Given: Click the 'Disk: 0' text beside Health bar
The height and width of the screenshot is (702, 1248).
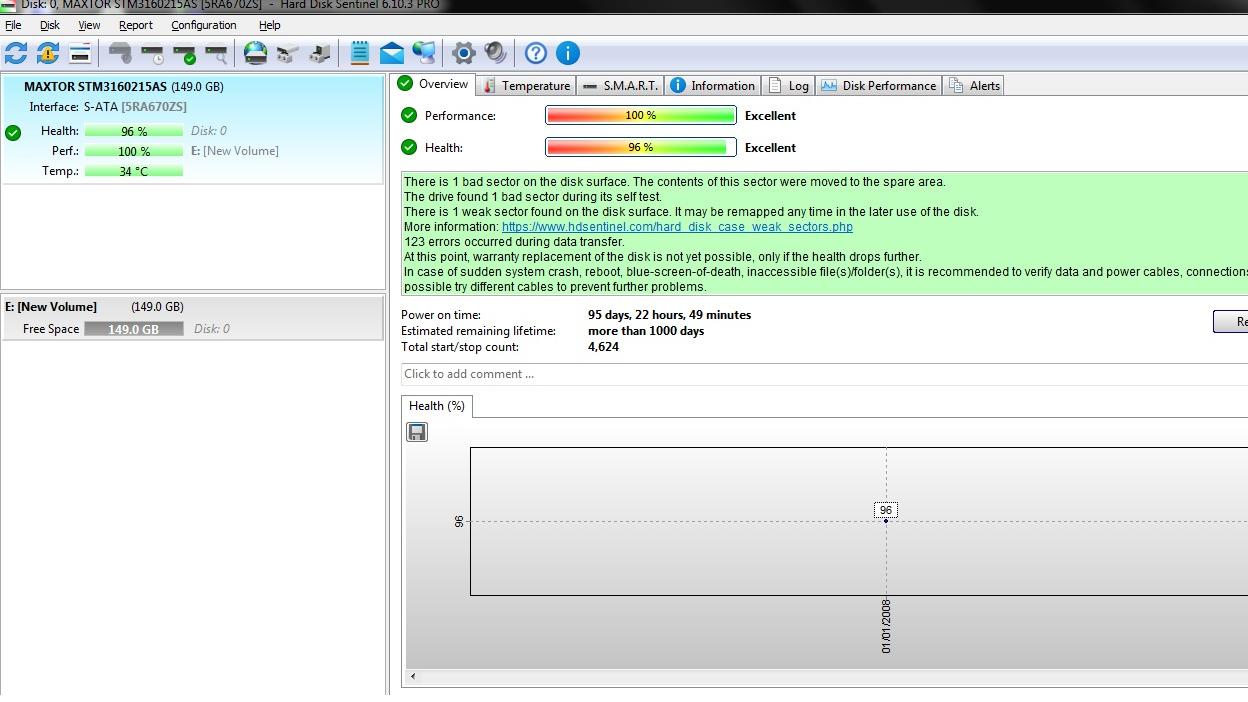Looking at the screenshot, I should (209, 131).
